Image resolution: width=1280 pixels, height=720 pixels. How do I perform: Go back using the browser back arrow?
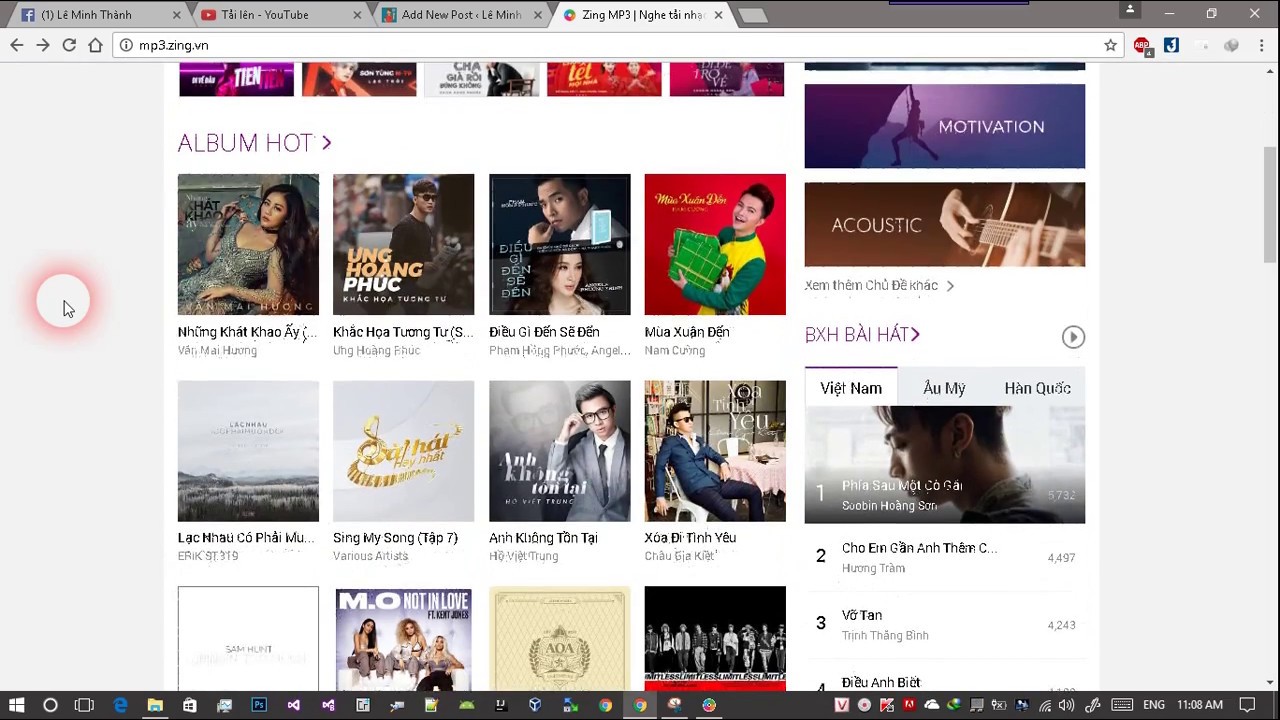17,45
